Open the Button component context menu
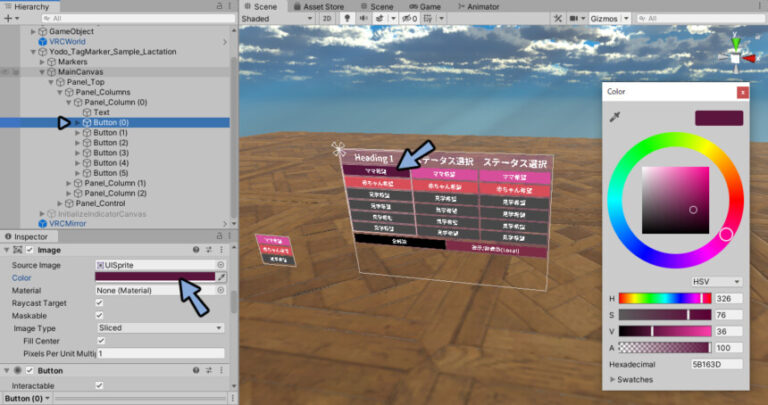This screenshot has height=405, width=768. point(221,370)
